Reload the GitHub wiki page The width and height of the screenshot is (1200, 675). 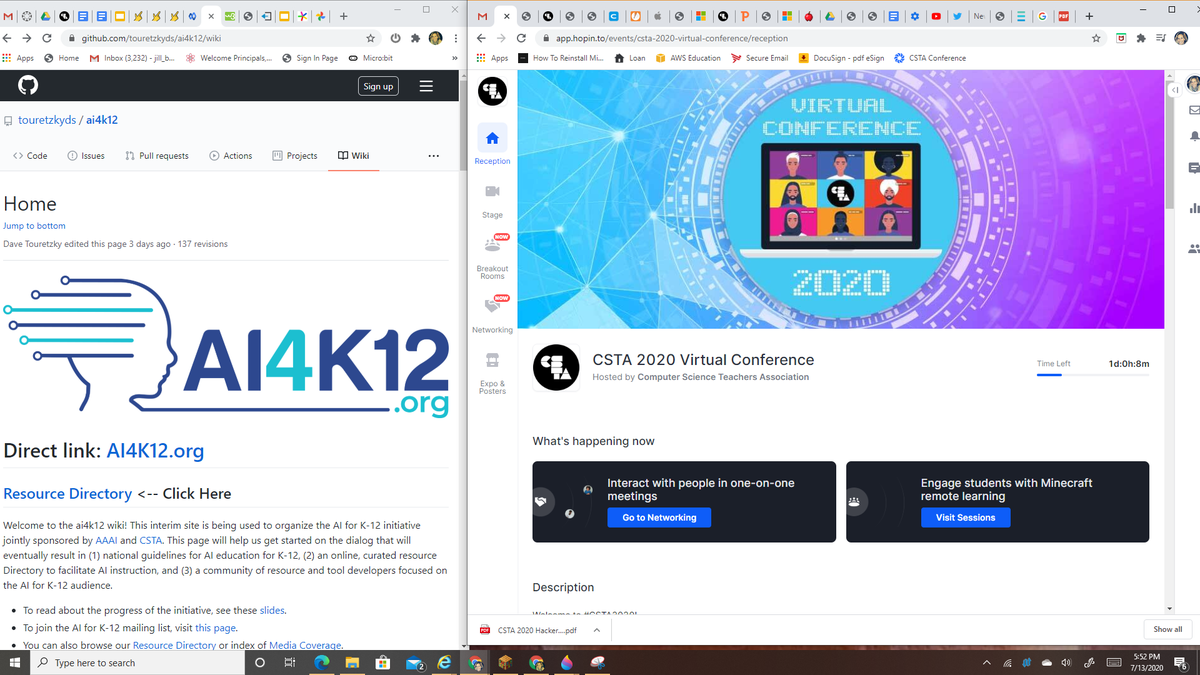click(x=47, y=38)
